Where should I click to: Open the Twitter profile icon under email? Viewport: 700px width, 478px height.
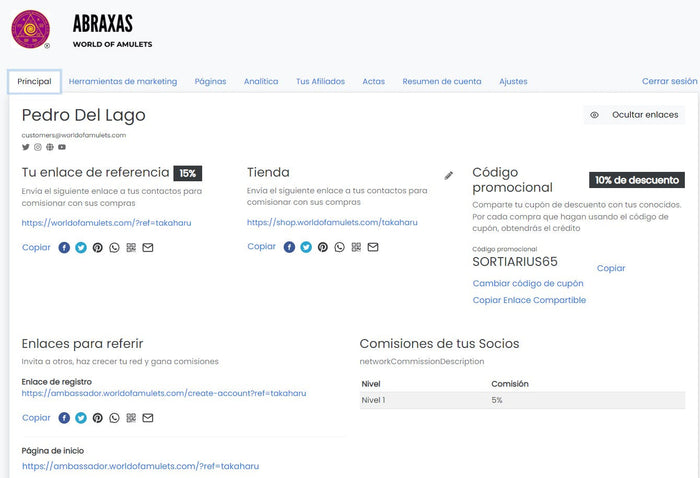coord(25,147)
